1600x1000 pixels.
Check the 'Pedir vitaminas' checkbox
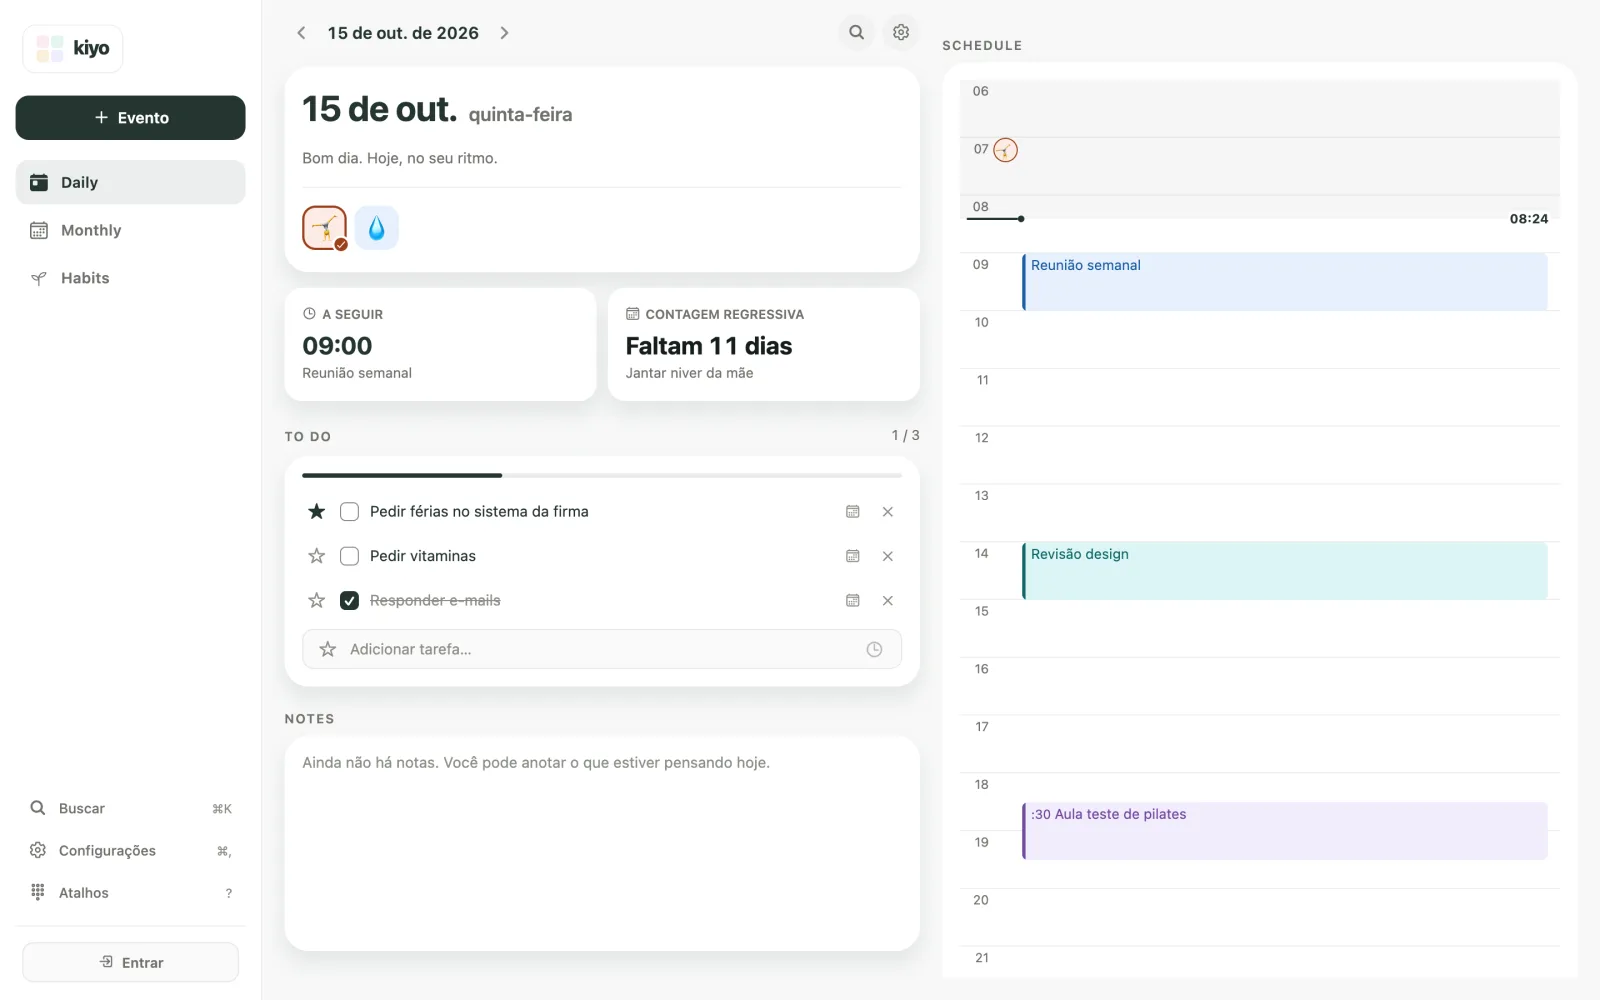tap(349, 556)
